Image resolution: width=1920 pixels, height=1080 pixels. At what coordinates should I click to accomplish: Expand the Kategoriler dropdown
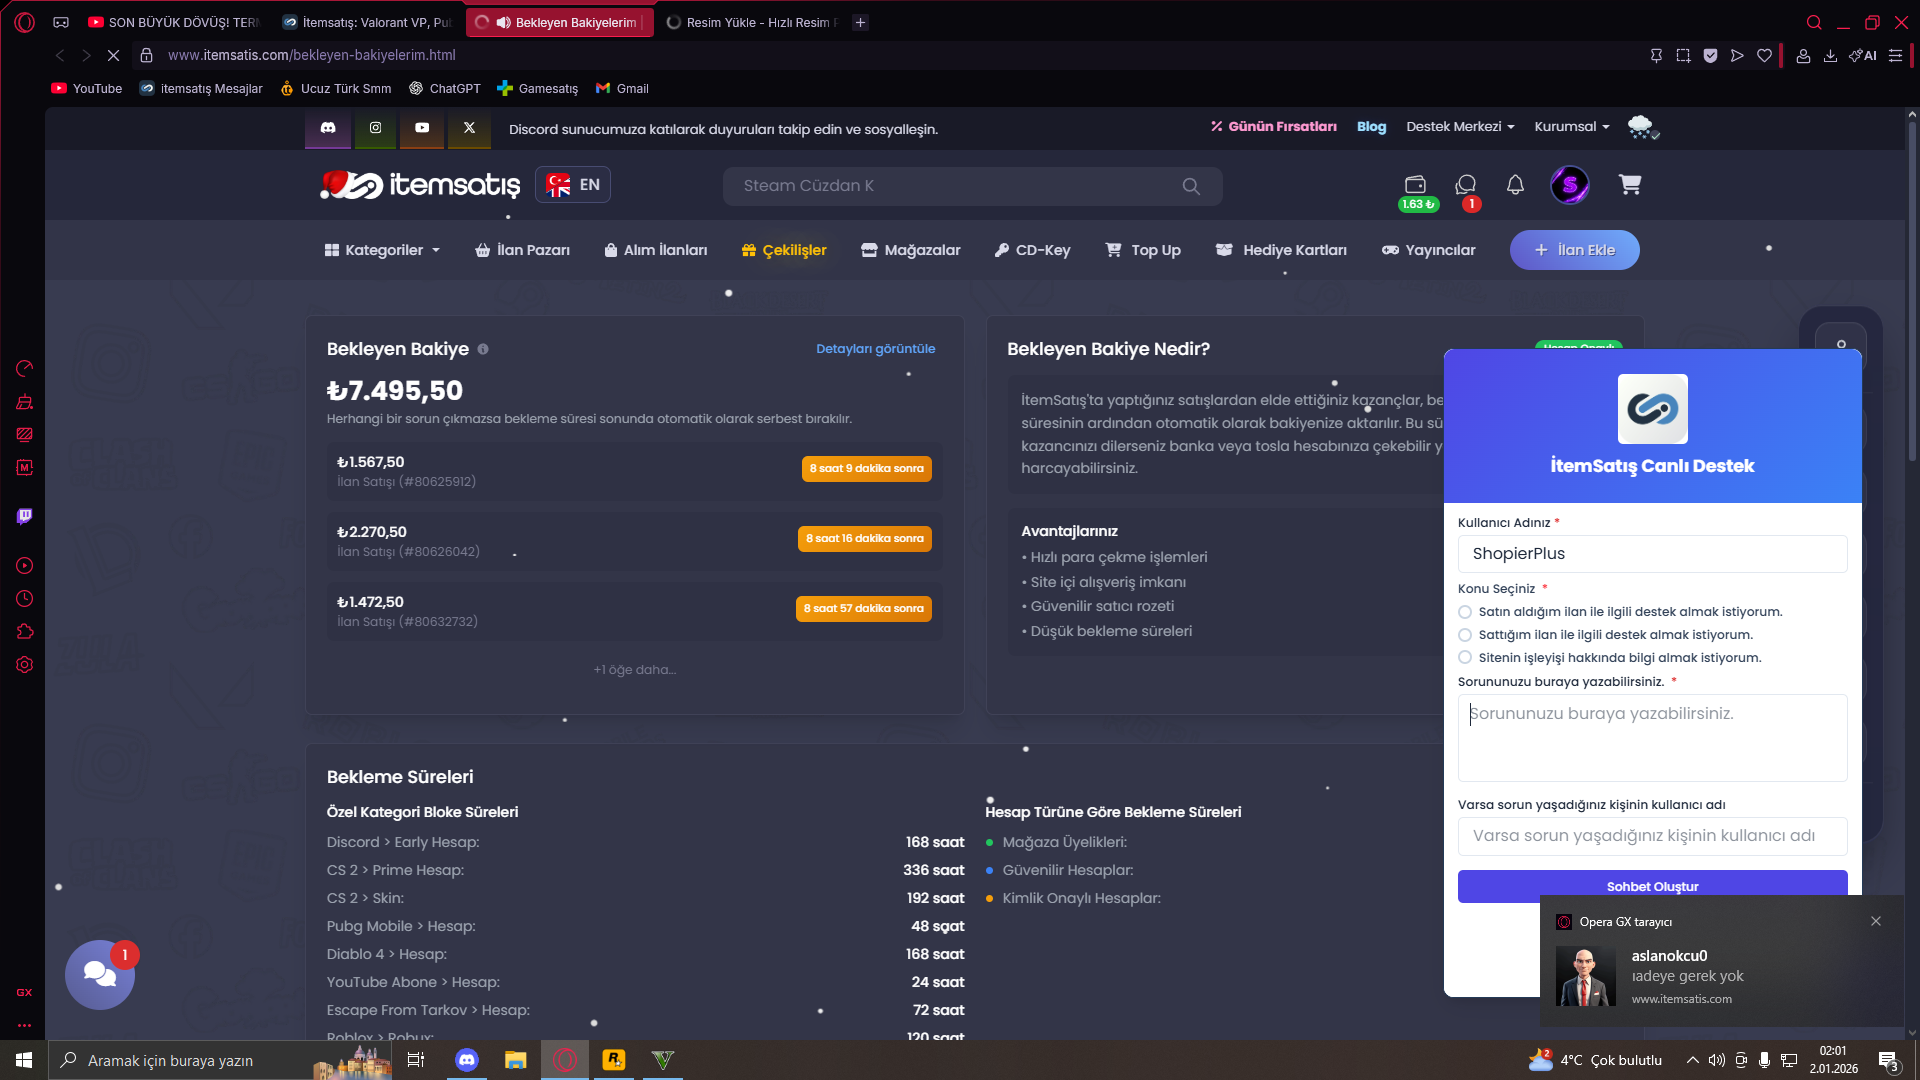(x=383, y=250)
